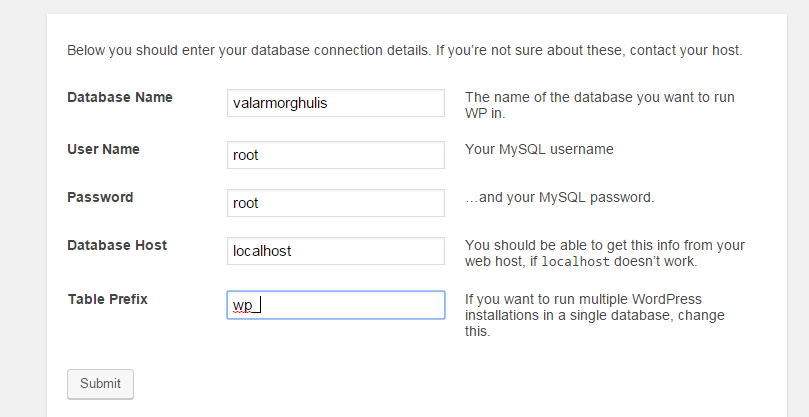Focus the Table Prefix text field
This screenshot has height=417, width=809.
coord(336,305)
